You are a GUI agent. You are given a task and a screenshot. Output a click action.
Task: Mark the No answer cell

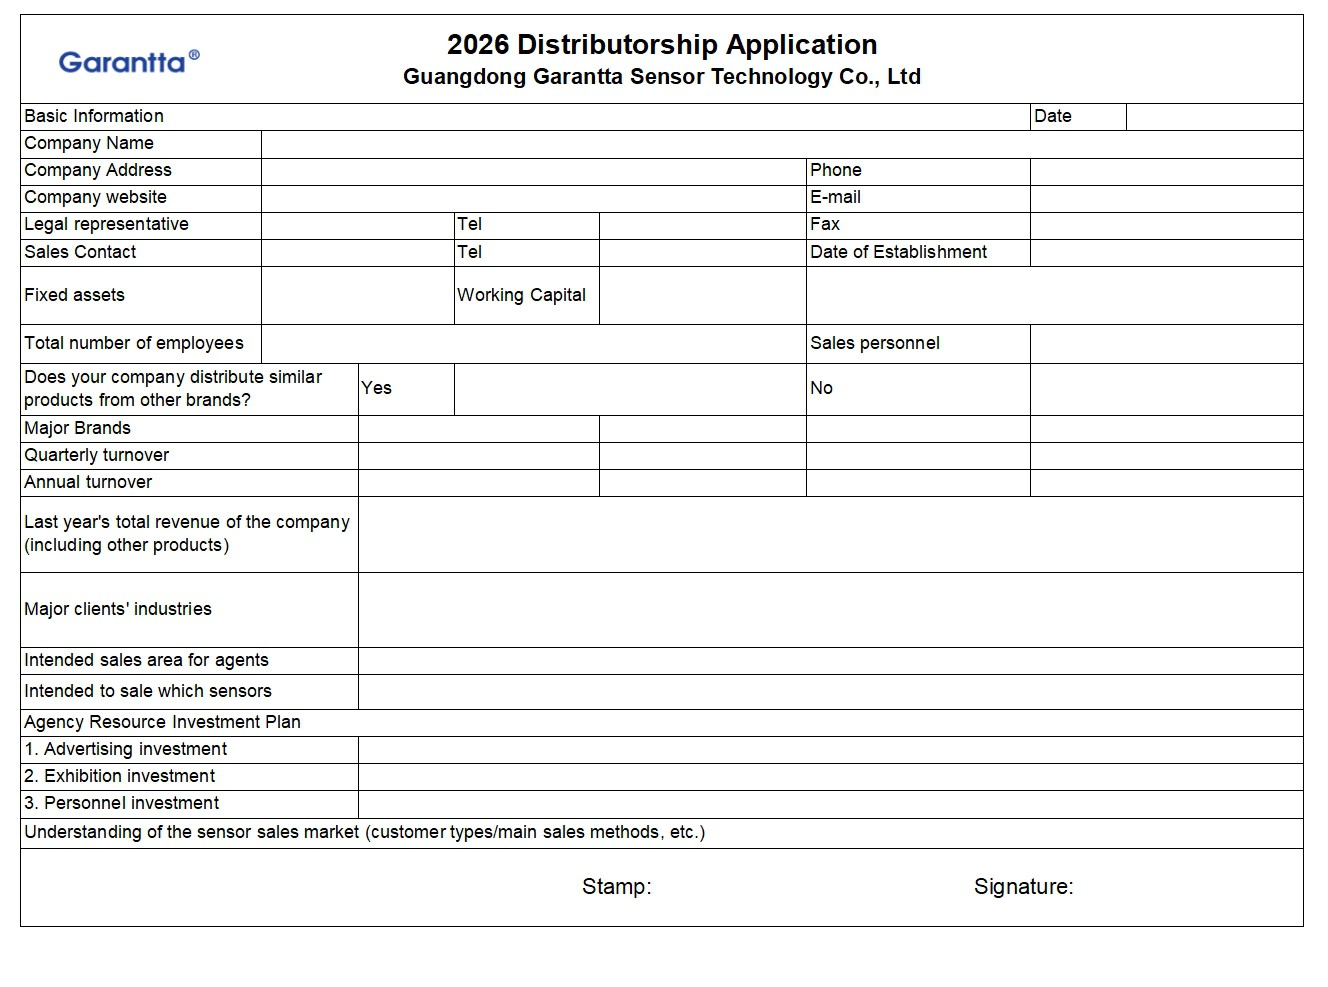tap(1166, 389)
